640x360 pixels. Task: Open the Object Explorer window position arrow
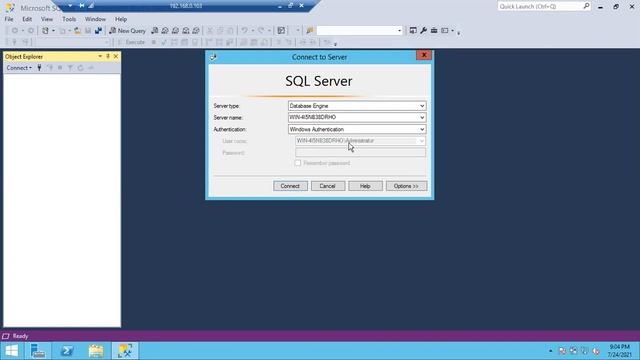[100, 56]
